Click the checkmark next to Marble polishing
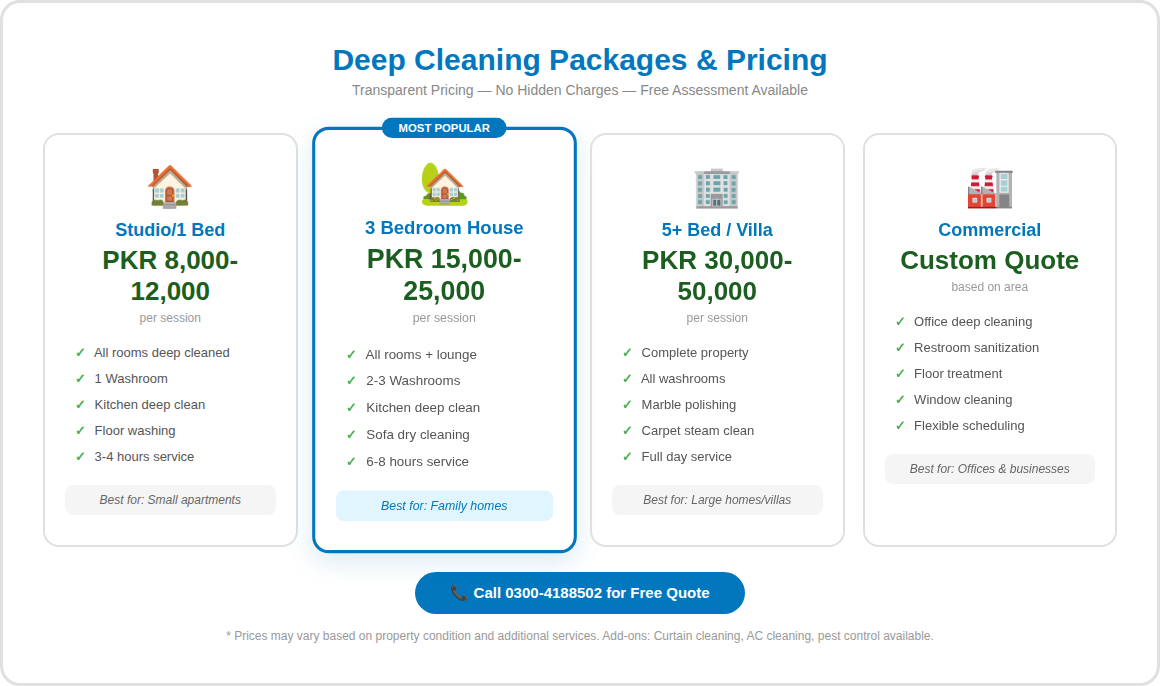The width and height of the screenshot is (1160, 686). click(627, 404)
